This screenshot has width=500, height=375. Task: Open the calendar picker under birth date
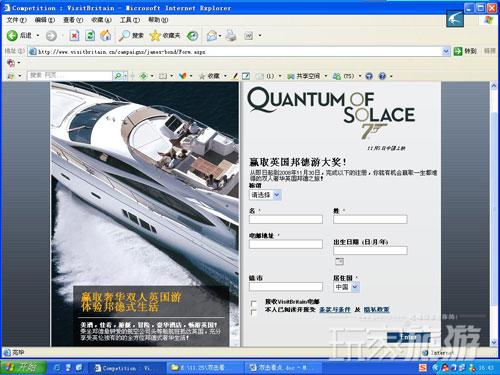click(339, 261)
